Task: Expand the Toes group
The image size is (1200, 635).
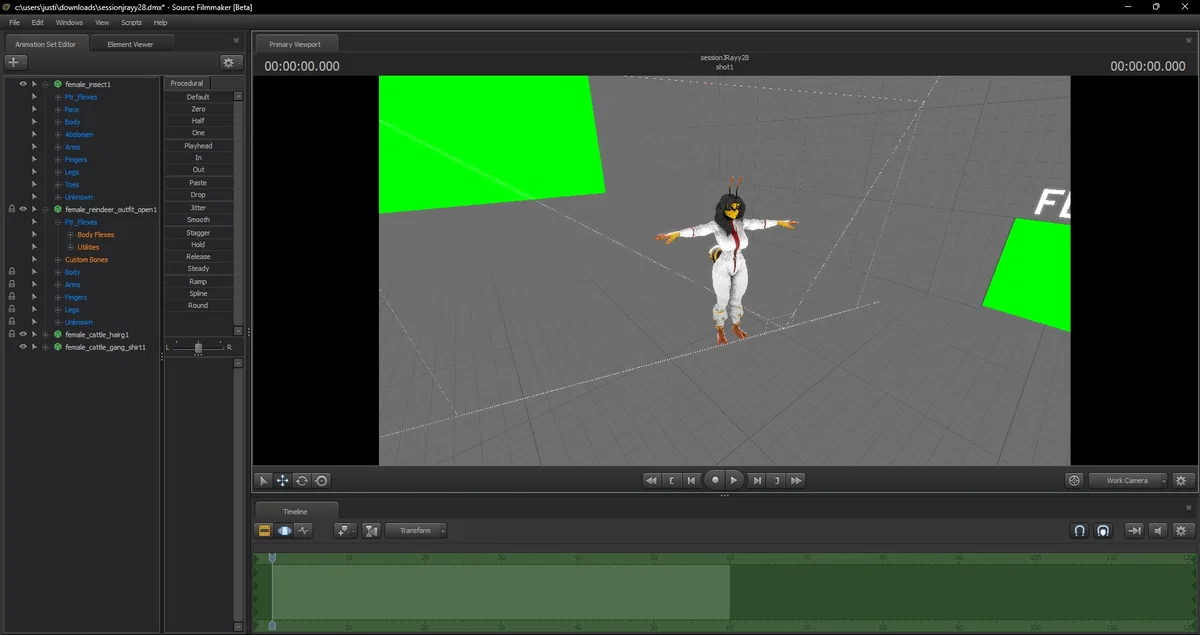Action: (58, 185)
